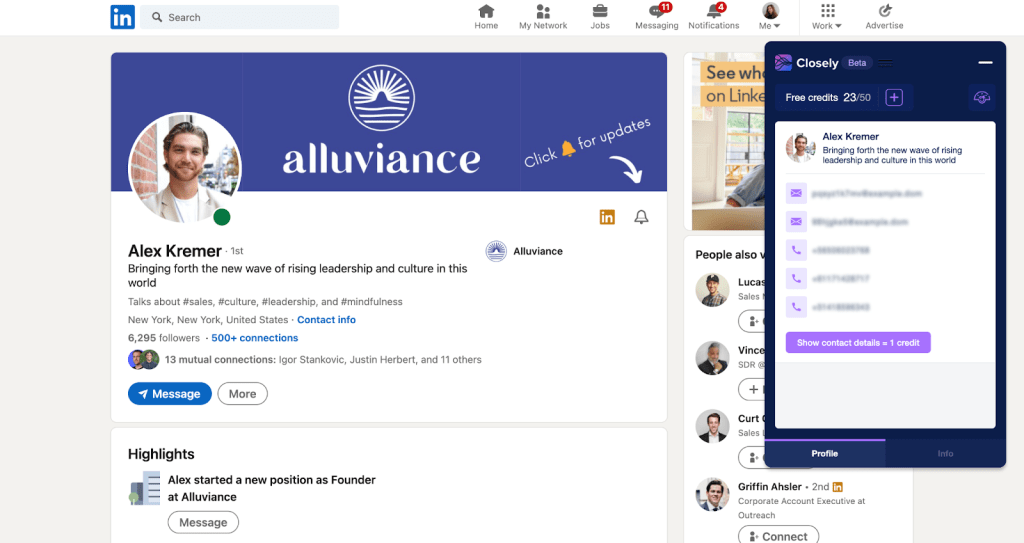Image resolution: width=1024 pixels, height=543 pixels.
Task: Click Alex Kremer name in Closely panel
Action: [850, 137]
